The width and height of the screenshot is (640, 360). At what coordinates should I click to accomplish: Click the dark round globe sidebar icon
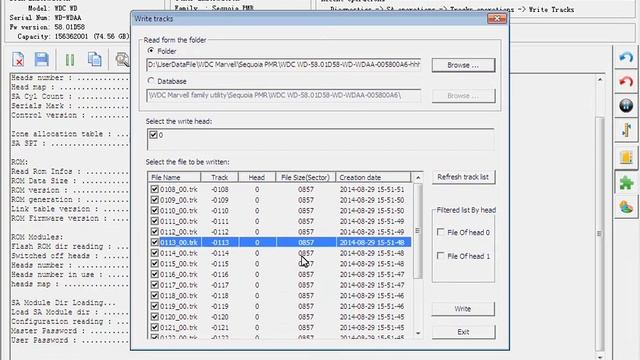point(626,105)
